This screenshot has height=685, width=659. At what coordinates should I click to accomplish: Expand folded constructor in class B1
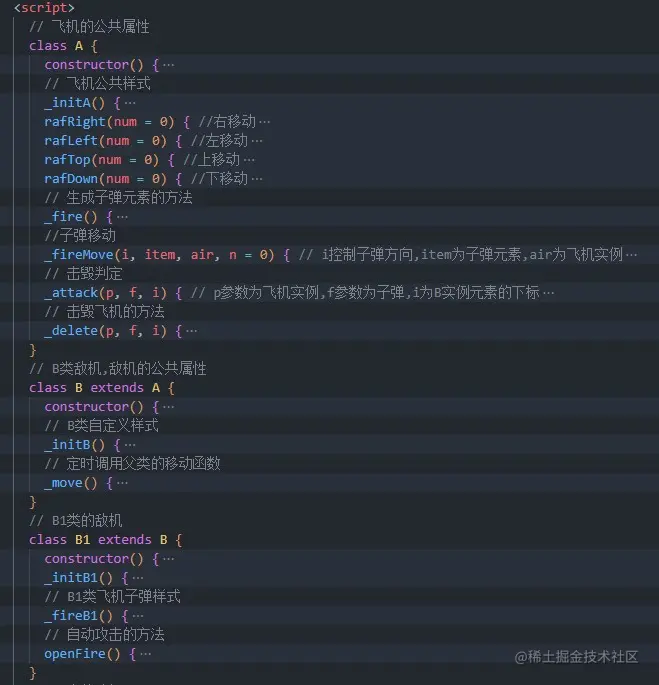tap(169, 559)
